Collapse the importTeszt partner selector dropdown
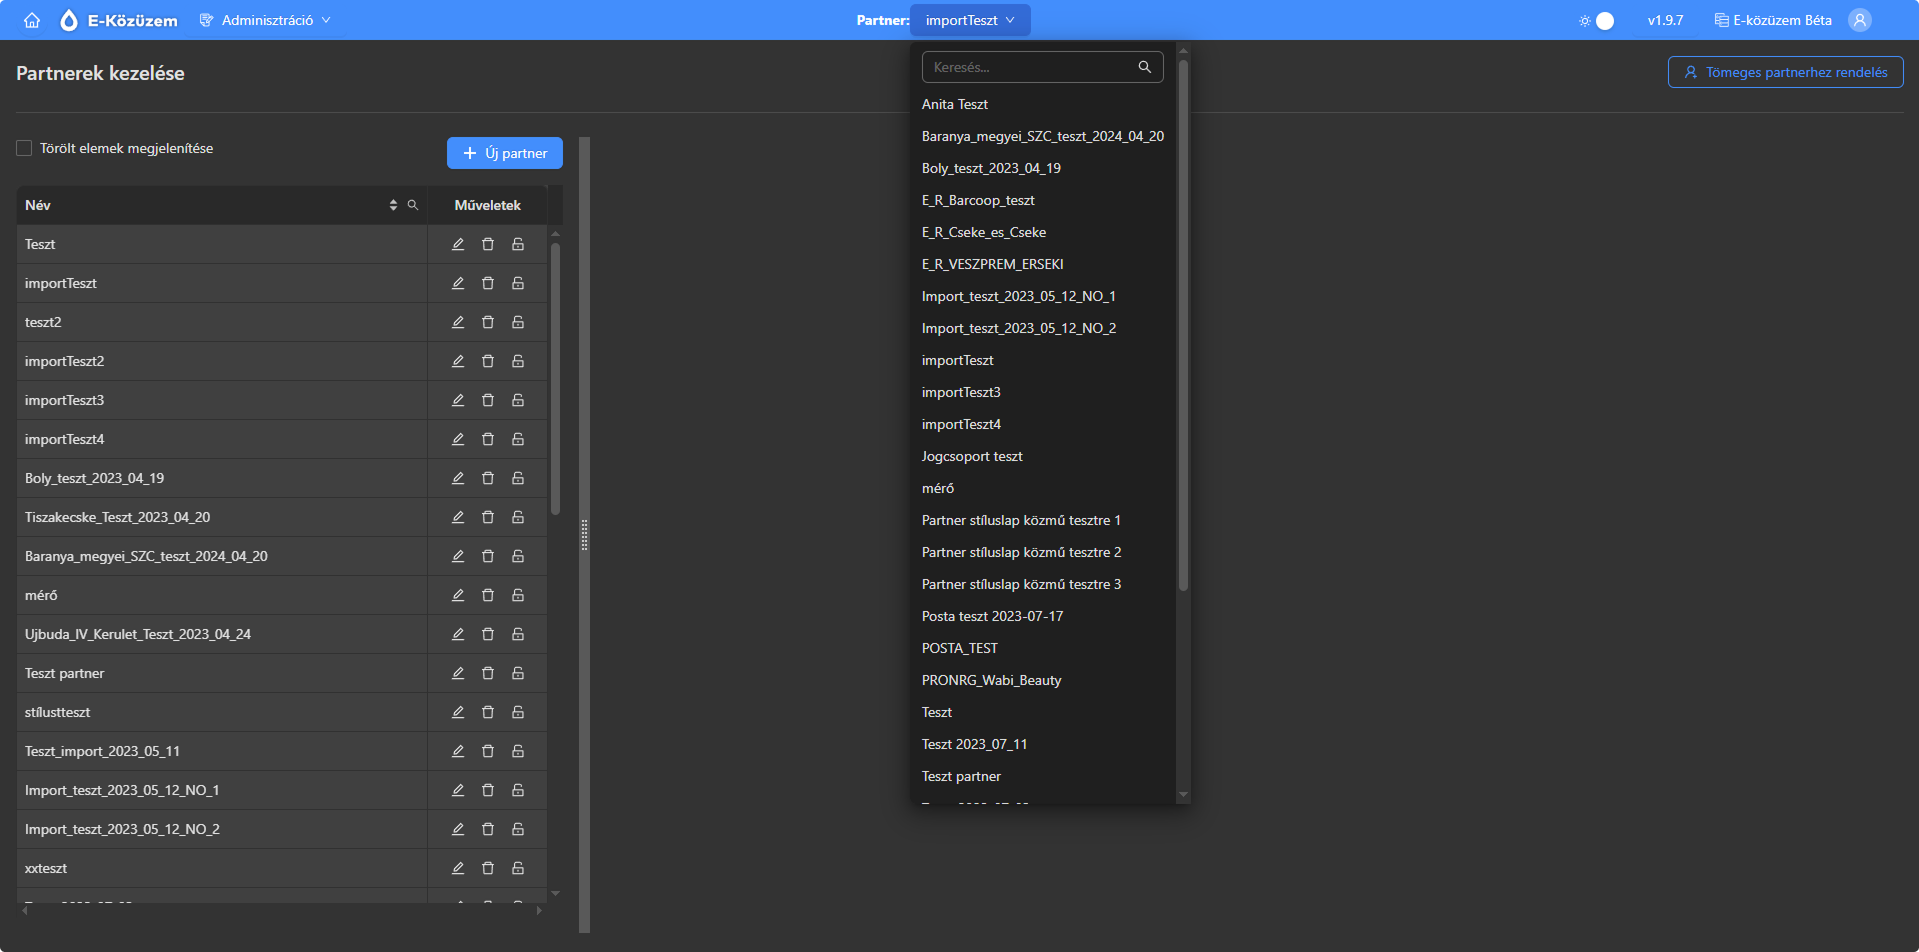Screen dimensions: 1919x952 tap(969, 20)
